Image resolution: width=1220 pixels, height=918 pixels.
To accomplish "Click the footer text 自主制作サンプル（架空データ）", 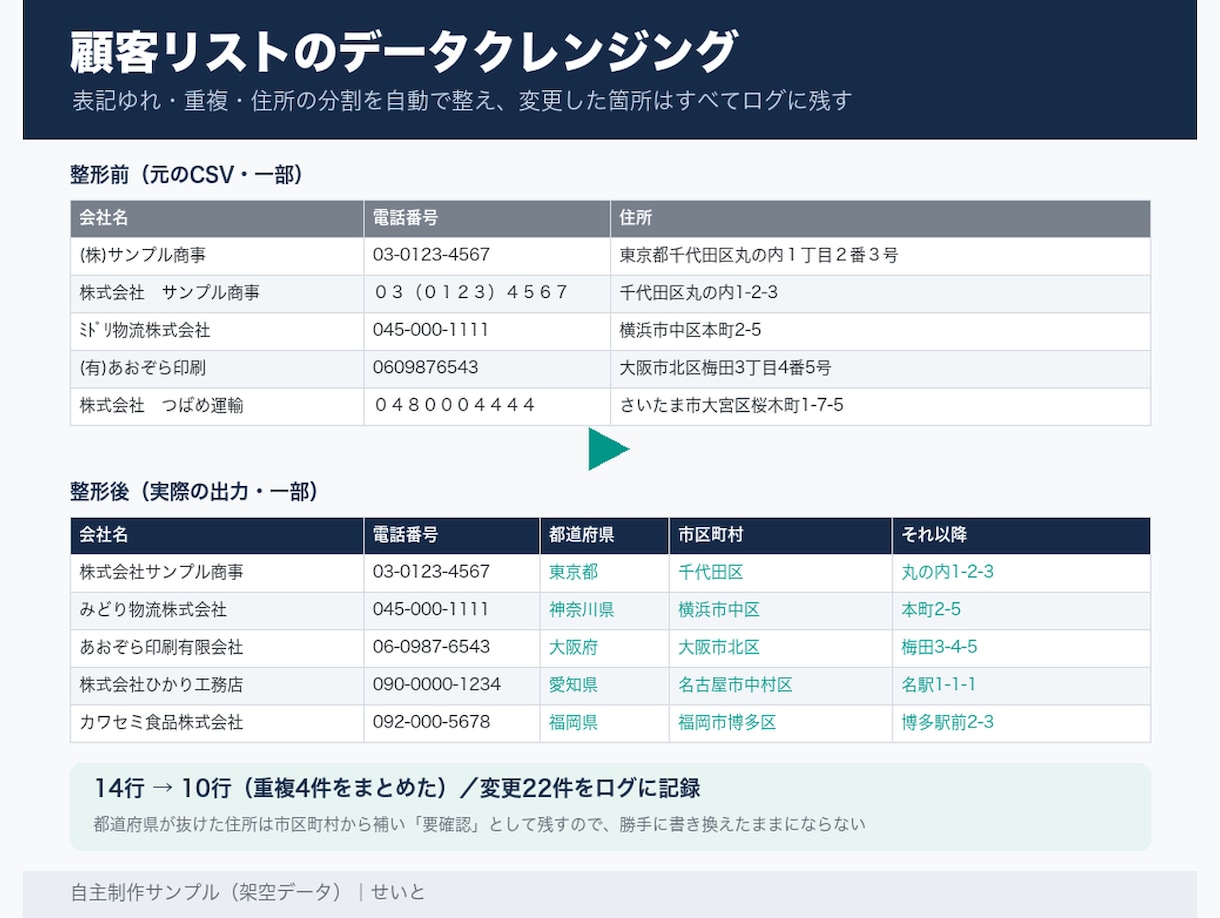I will (x=207, y=892).
